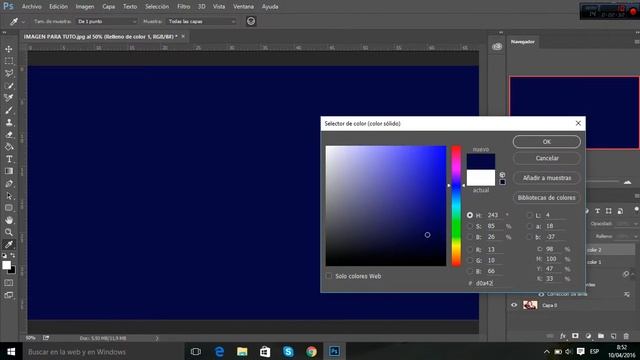
Task: Open Chrome from the taskbar
Action: [x=311, y=351]
